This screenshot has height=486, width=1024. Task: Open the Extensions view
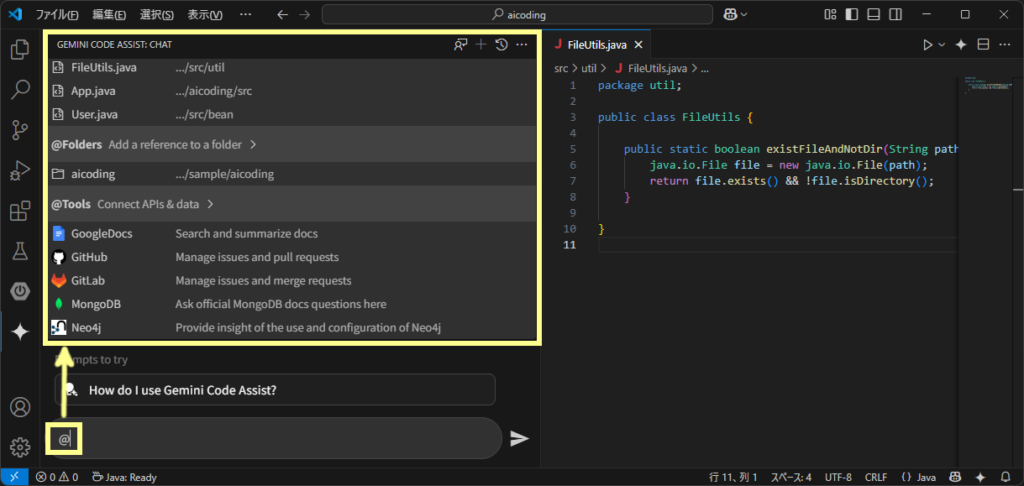coord(20,211)
